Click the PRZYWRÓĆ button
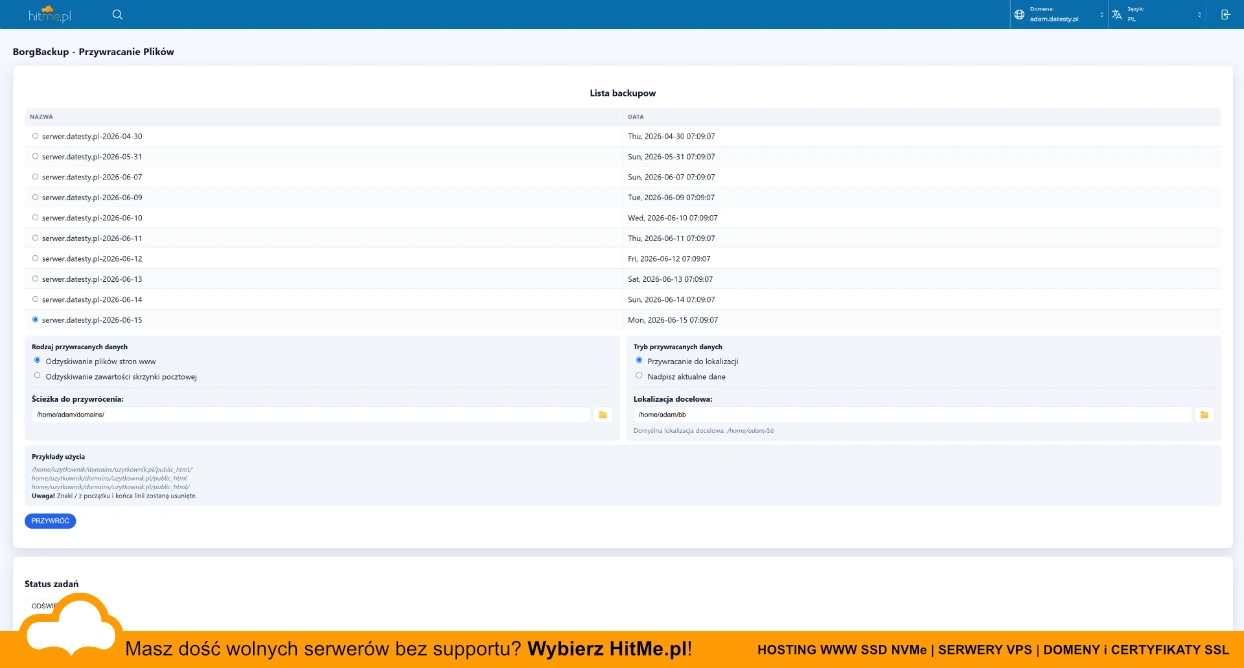Viewport: 1244px width, 668px height. coord(50,521)
